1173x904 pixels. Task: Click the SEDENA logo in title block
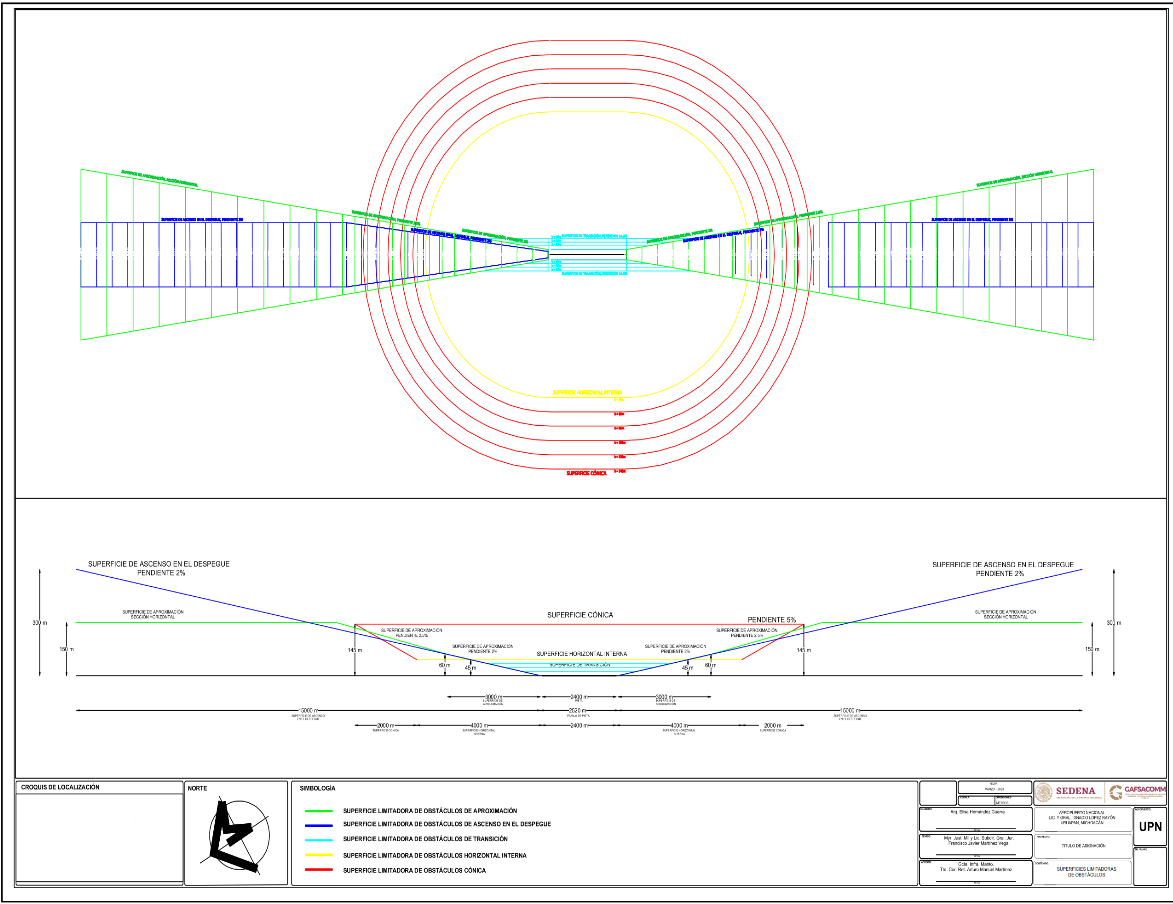pyautogui.click(x=1069, y=791)
